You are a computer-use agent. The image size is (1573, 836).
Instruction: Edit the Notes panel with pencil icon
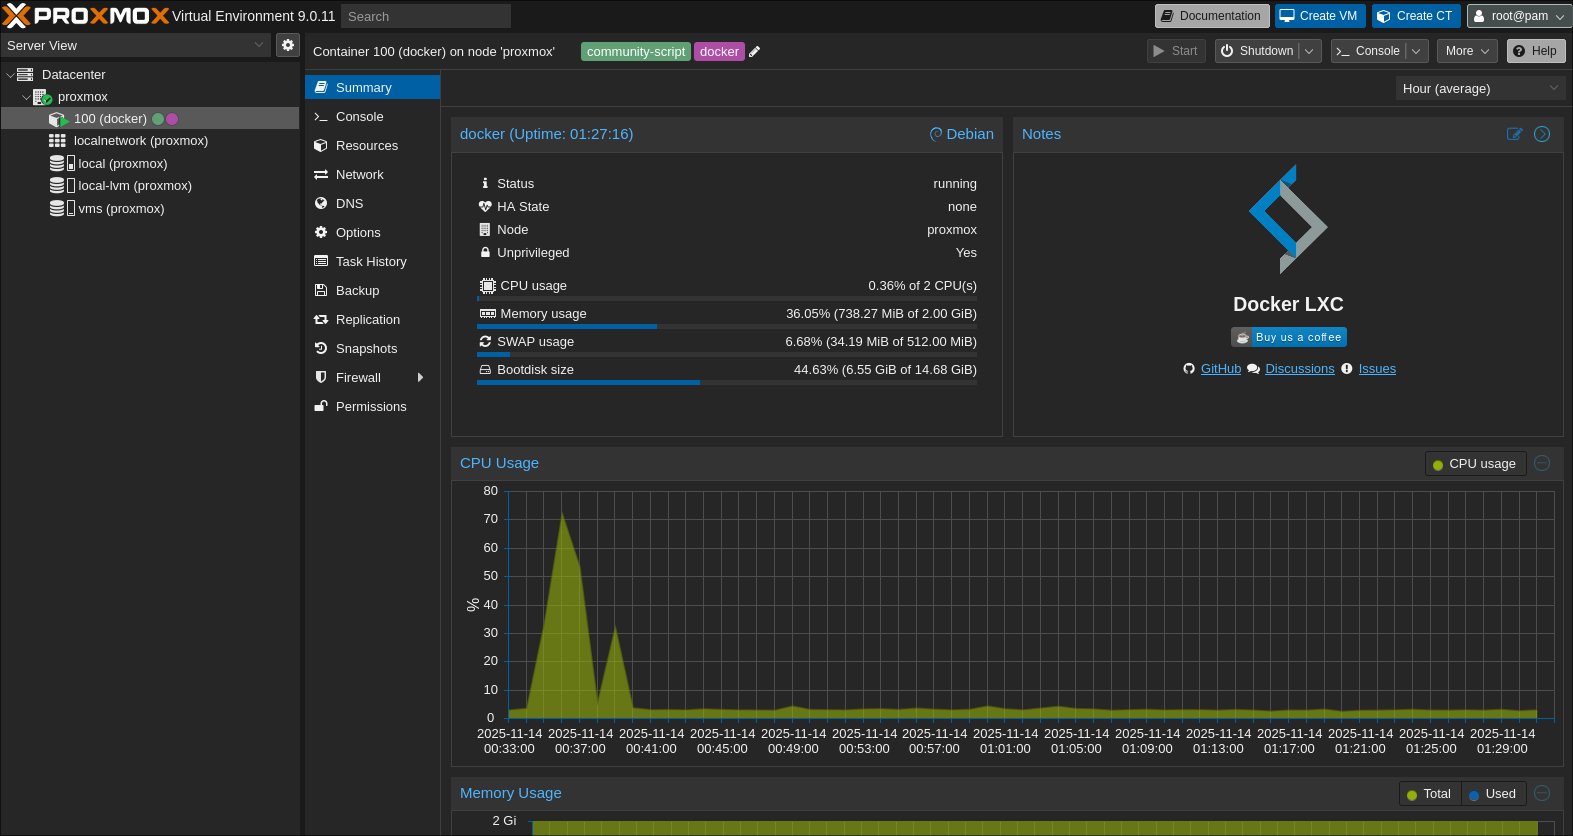1515,134
